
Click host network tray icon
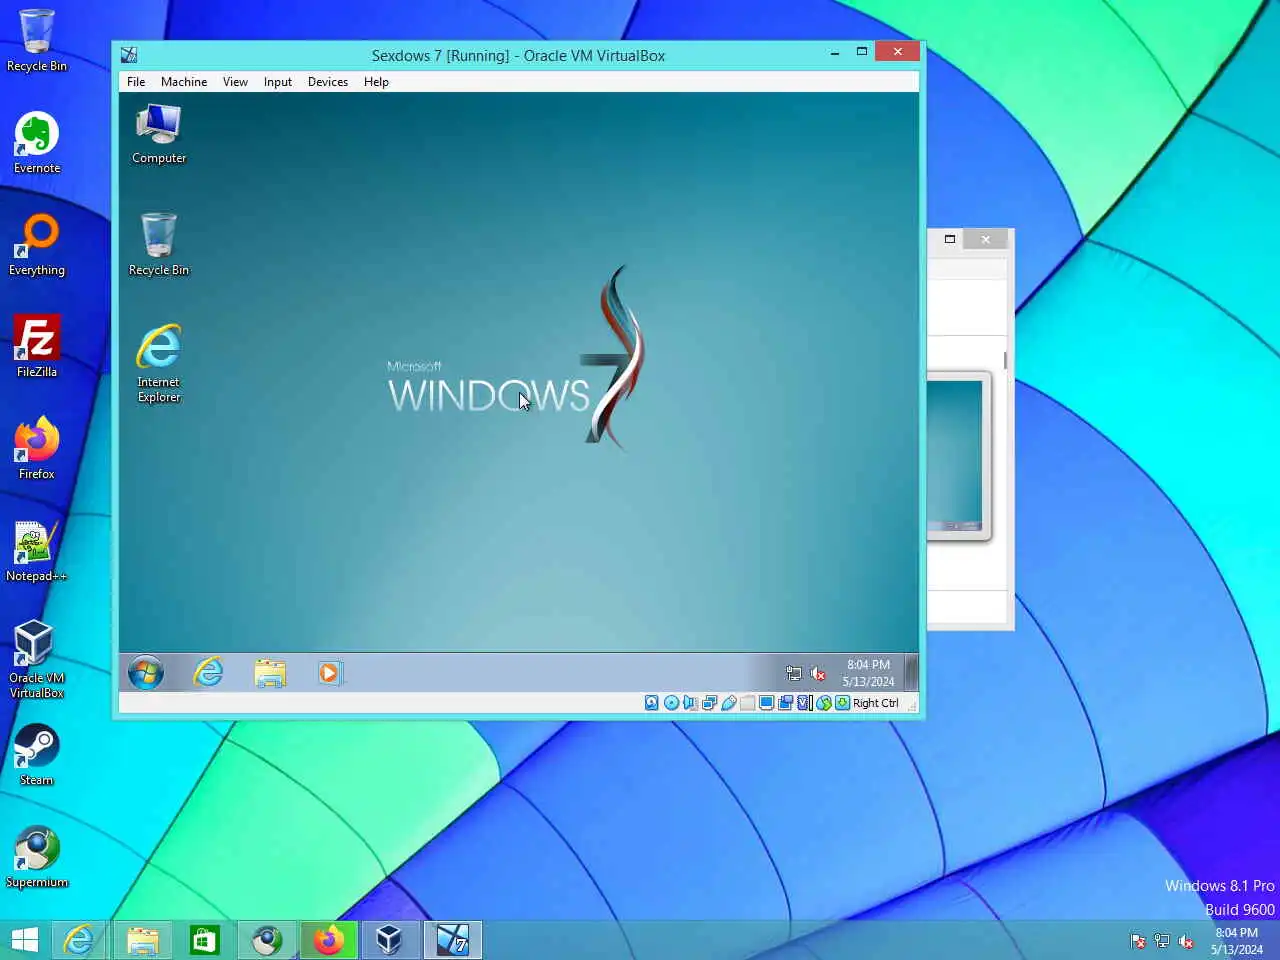[x=1162, y=941]
